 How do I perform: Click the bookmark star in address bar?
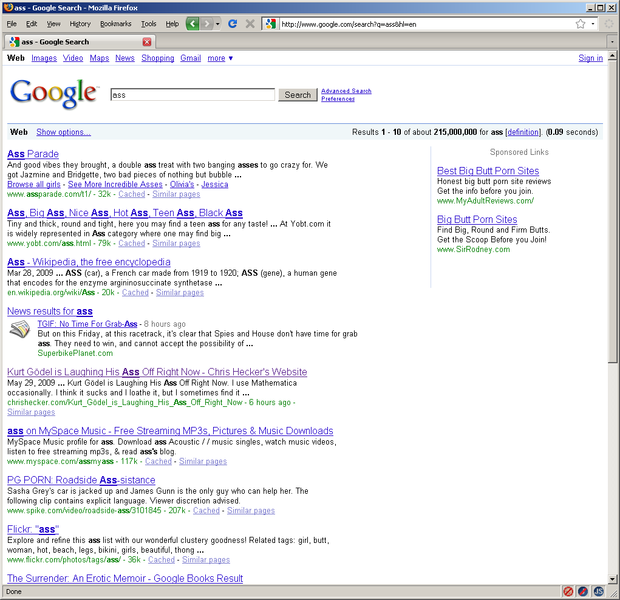(581, 23)
